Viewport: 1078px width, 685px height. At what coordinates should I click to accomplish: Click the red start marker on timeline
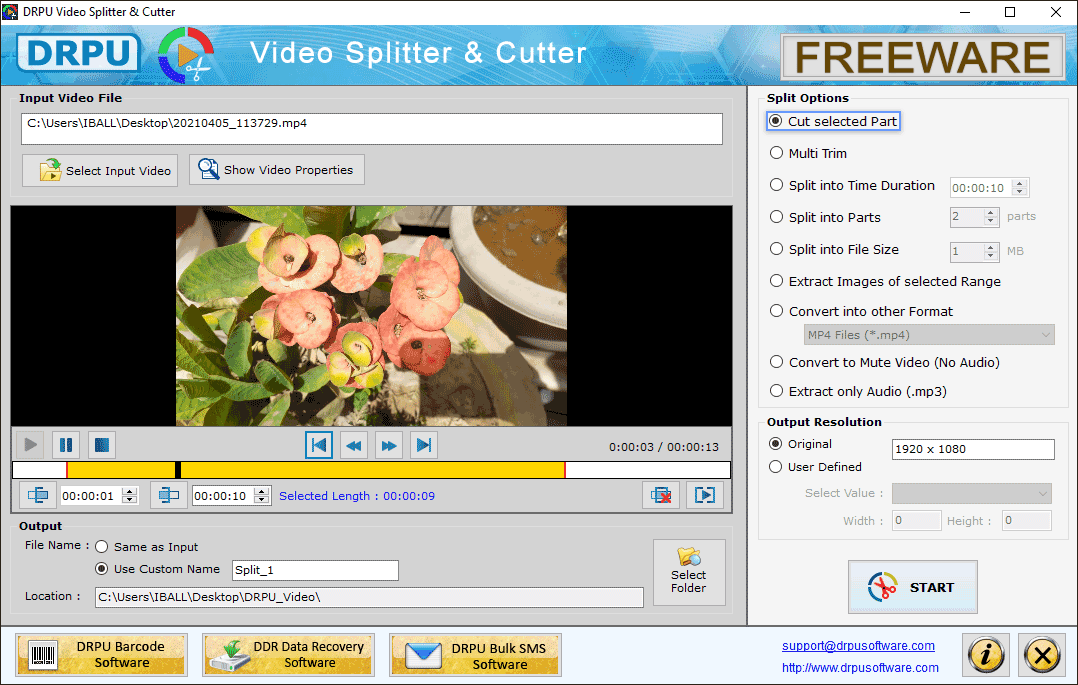pyautogui.click(x=67, y=470)
